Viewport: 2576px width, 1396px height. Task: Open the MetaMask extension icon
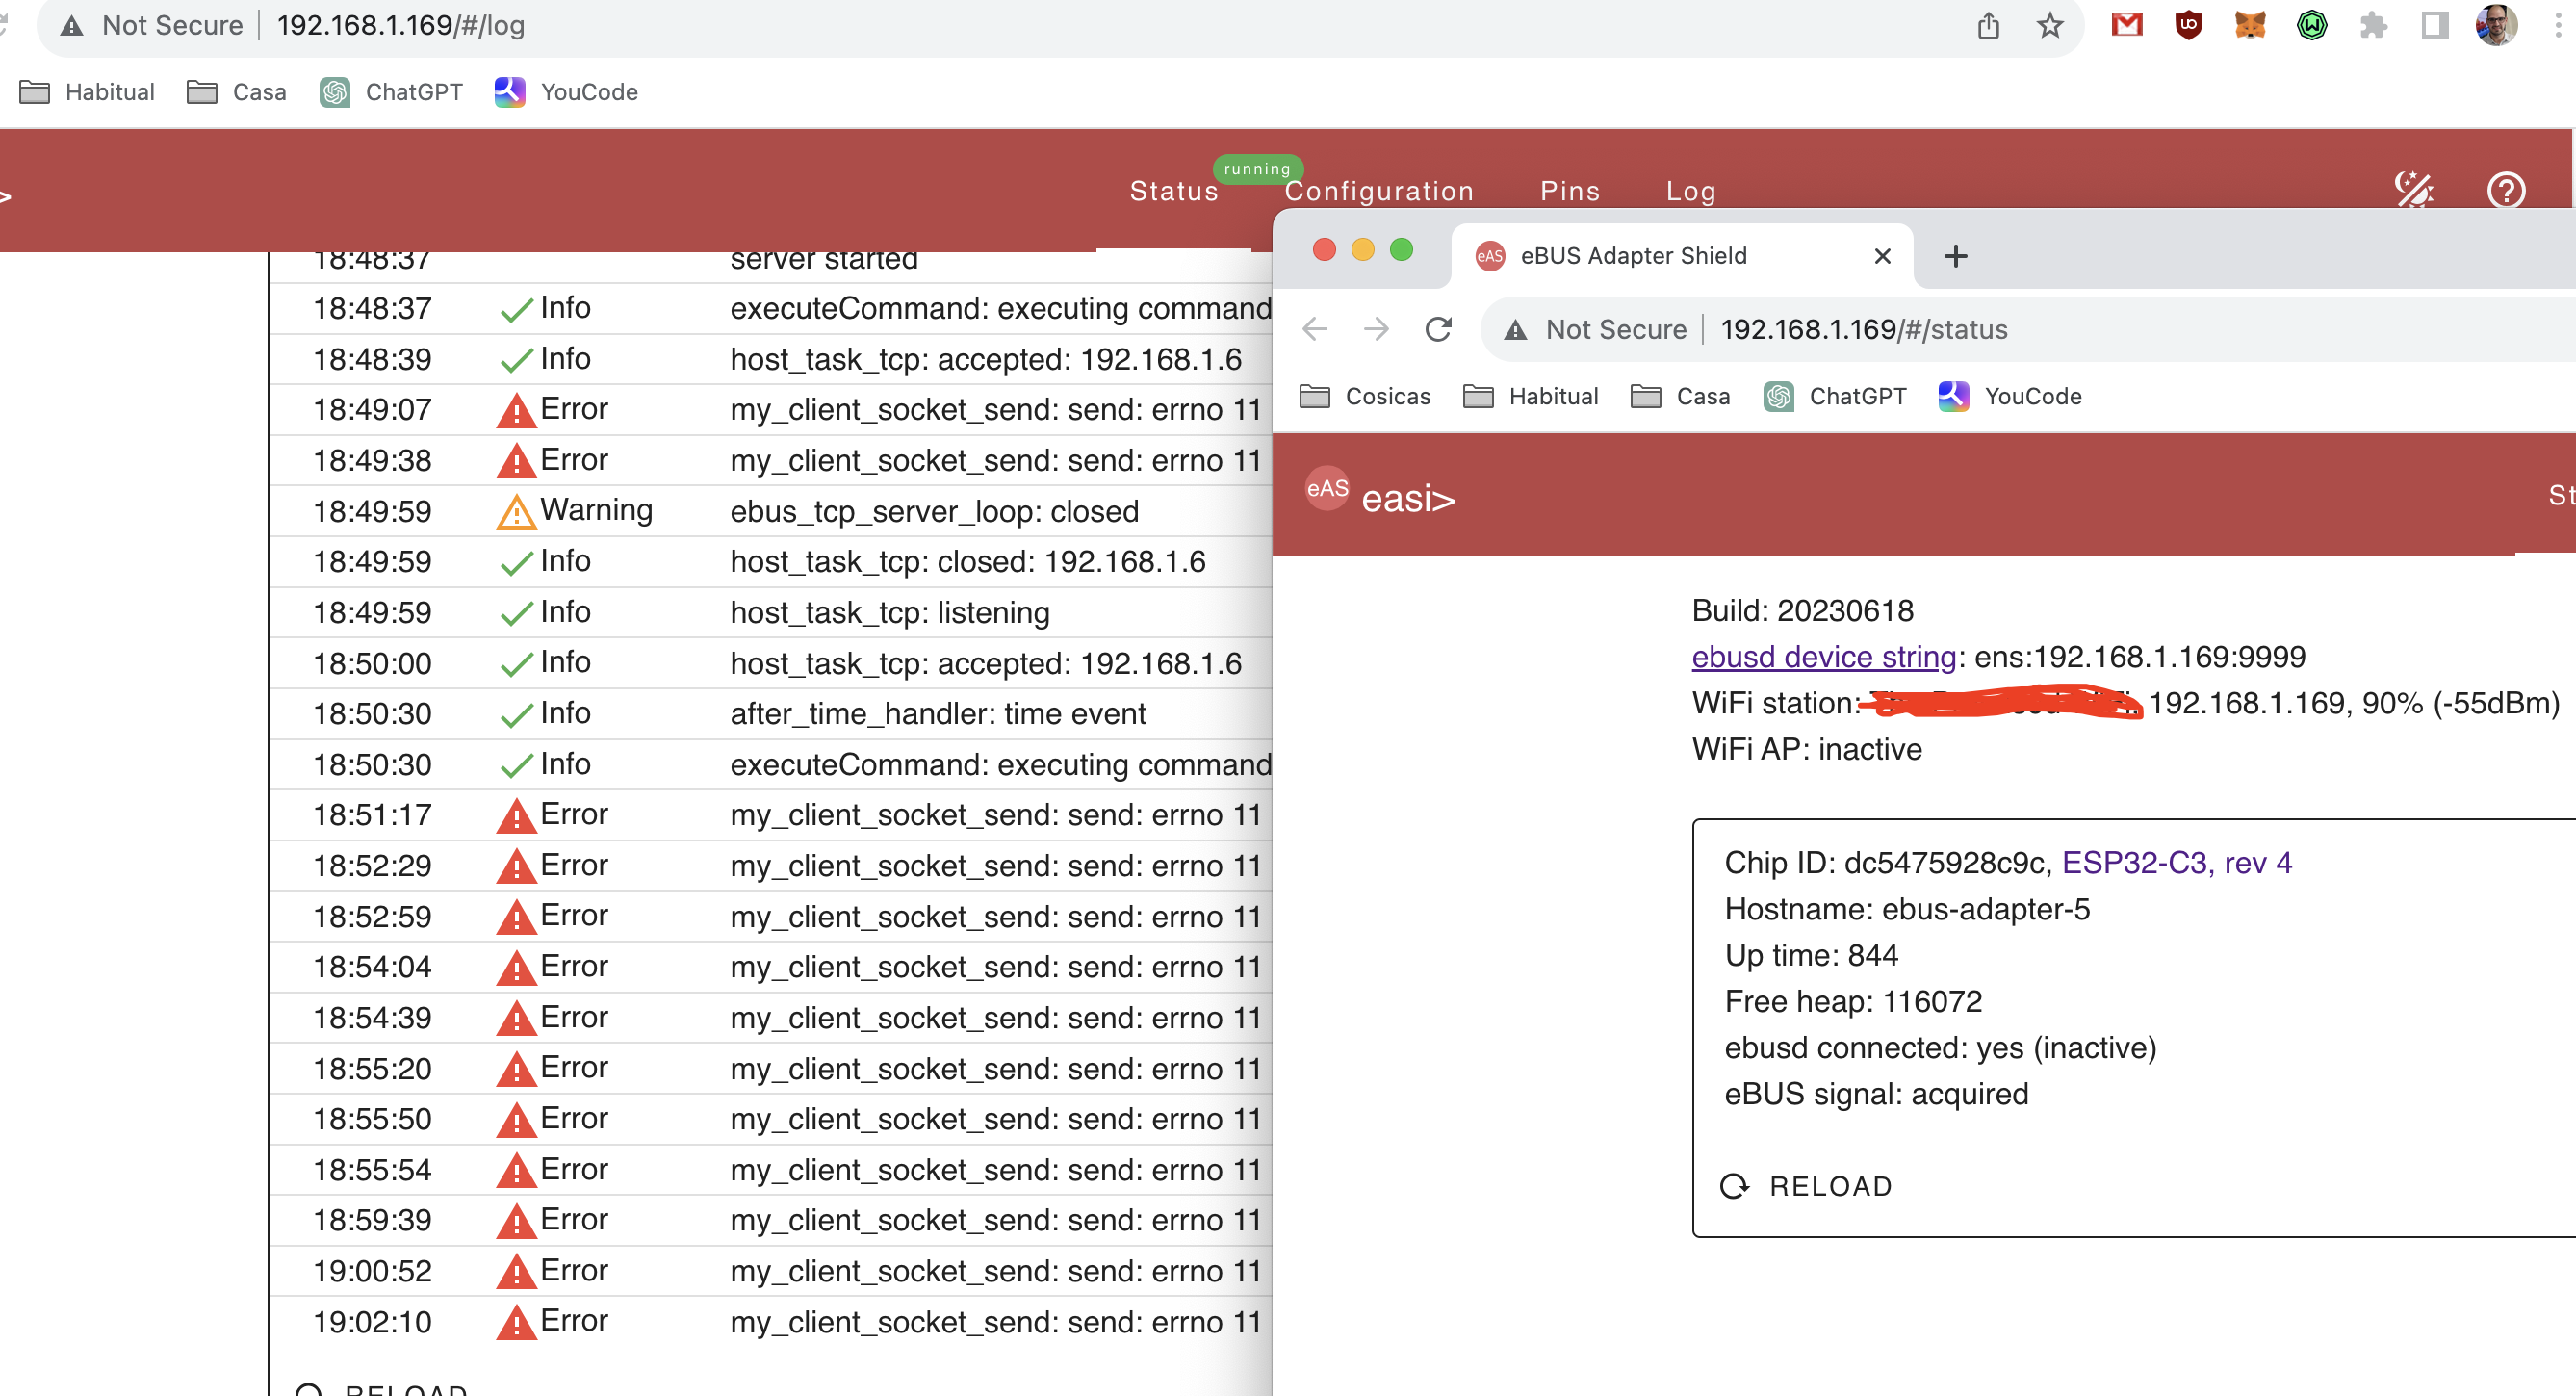(x=2250, y=25)
